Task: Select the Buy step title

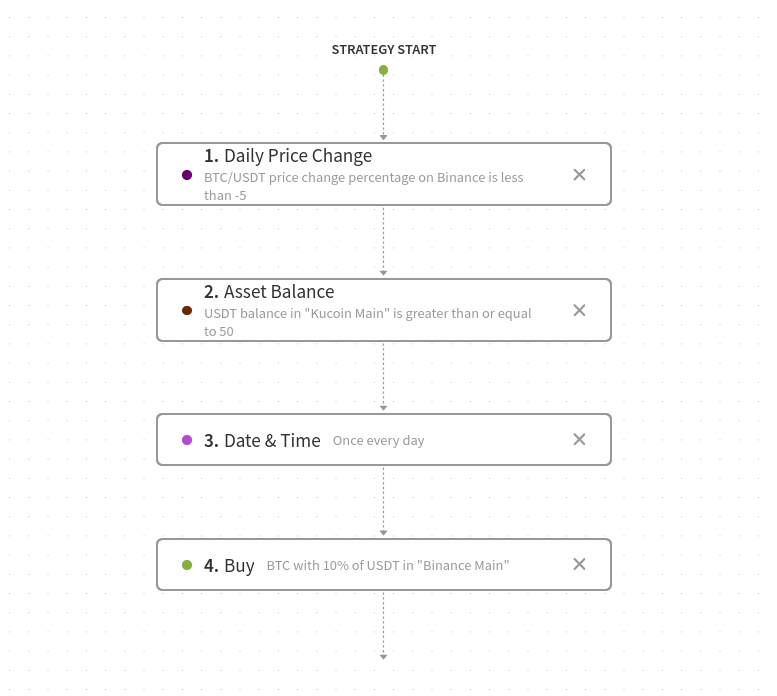Action: (x=229, y=566)
